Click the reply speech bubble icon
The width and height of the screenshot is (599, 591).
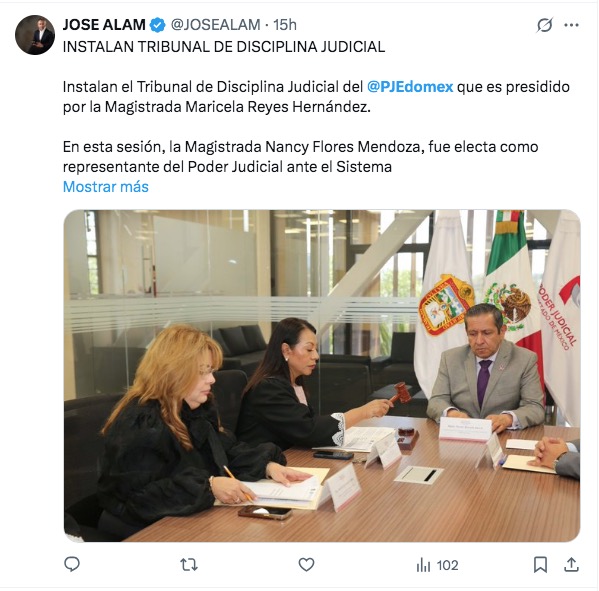[x=72, y=564]
